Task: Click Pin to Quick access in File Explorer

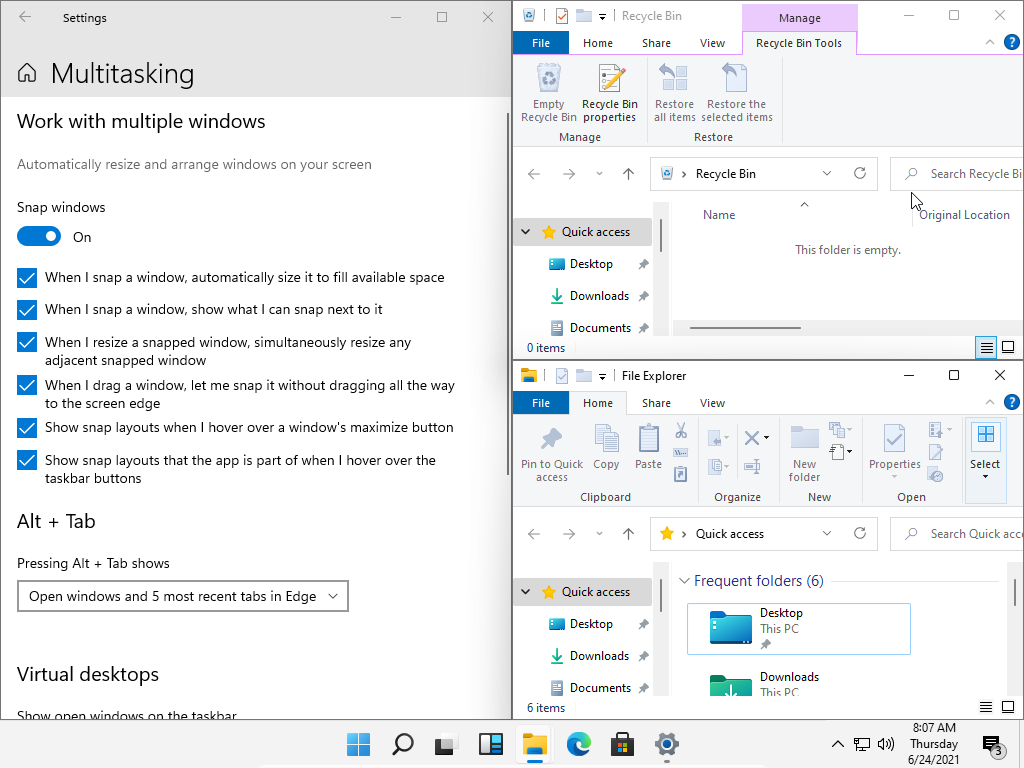Action: (x=551, y=453)
